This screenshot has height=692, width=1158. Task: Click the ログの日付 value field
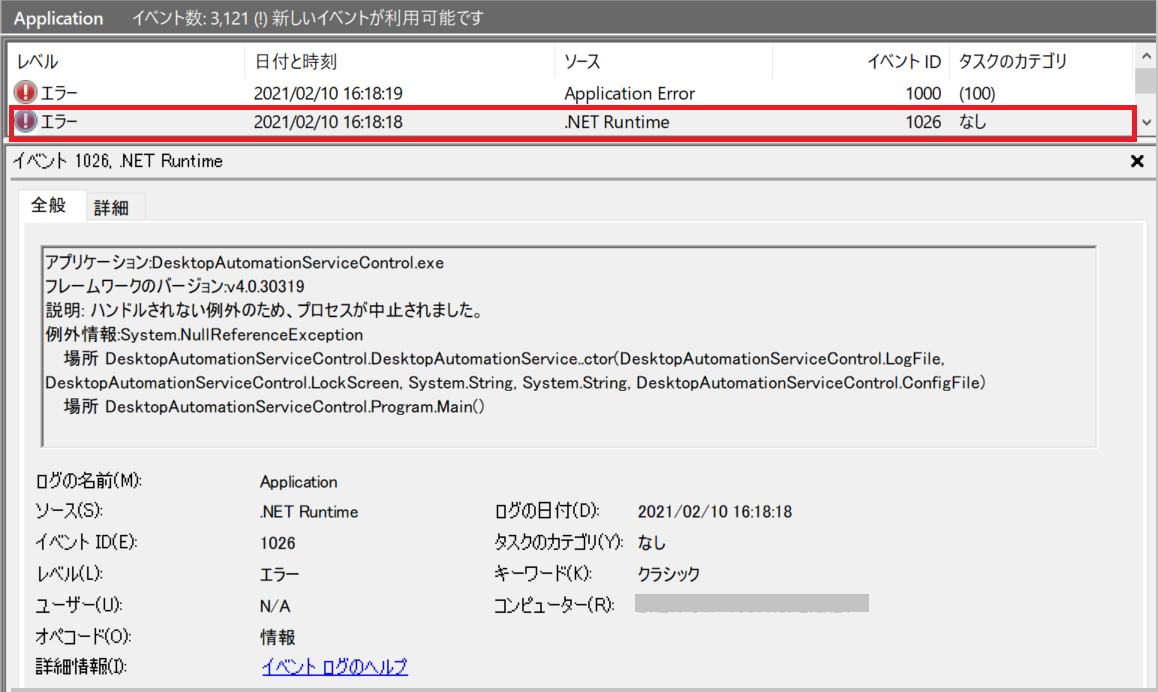click(x=715, y=512)
